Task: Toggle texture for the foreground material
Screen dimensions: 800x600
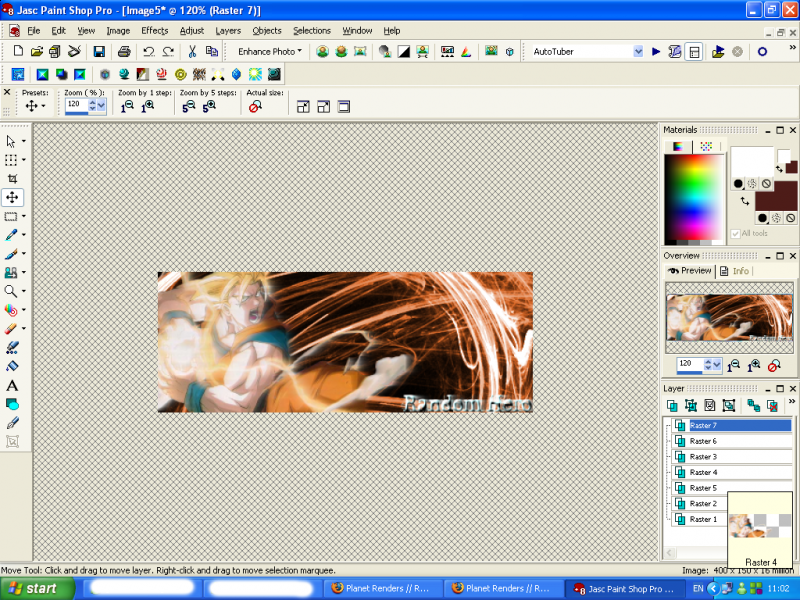Action: tap(752, 184)
